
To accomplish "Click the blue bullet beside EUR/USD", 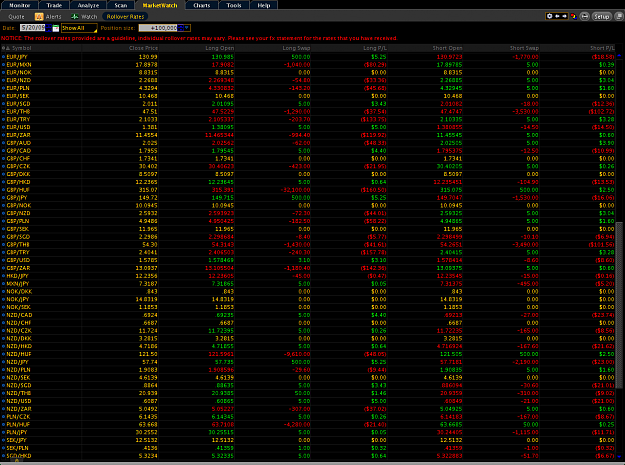I will pos(4,128).
